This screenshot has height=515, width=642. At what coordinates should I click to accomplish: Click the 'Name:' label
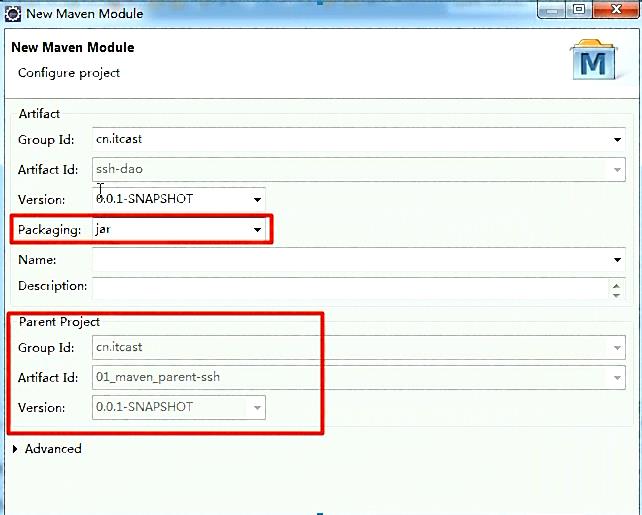[37, 260]
